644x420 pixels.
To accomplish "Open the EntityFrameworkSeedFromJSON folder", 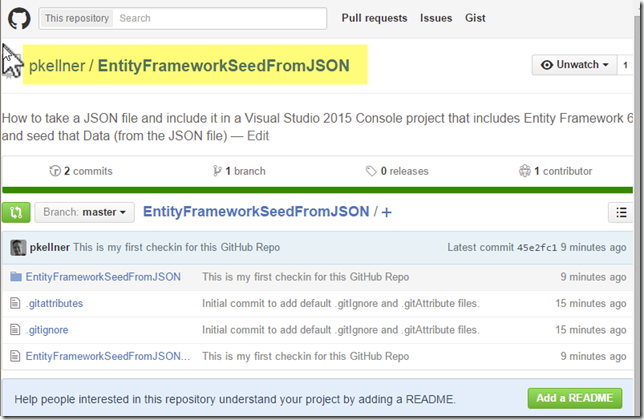I will coord(103,277).
